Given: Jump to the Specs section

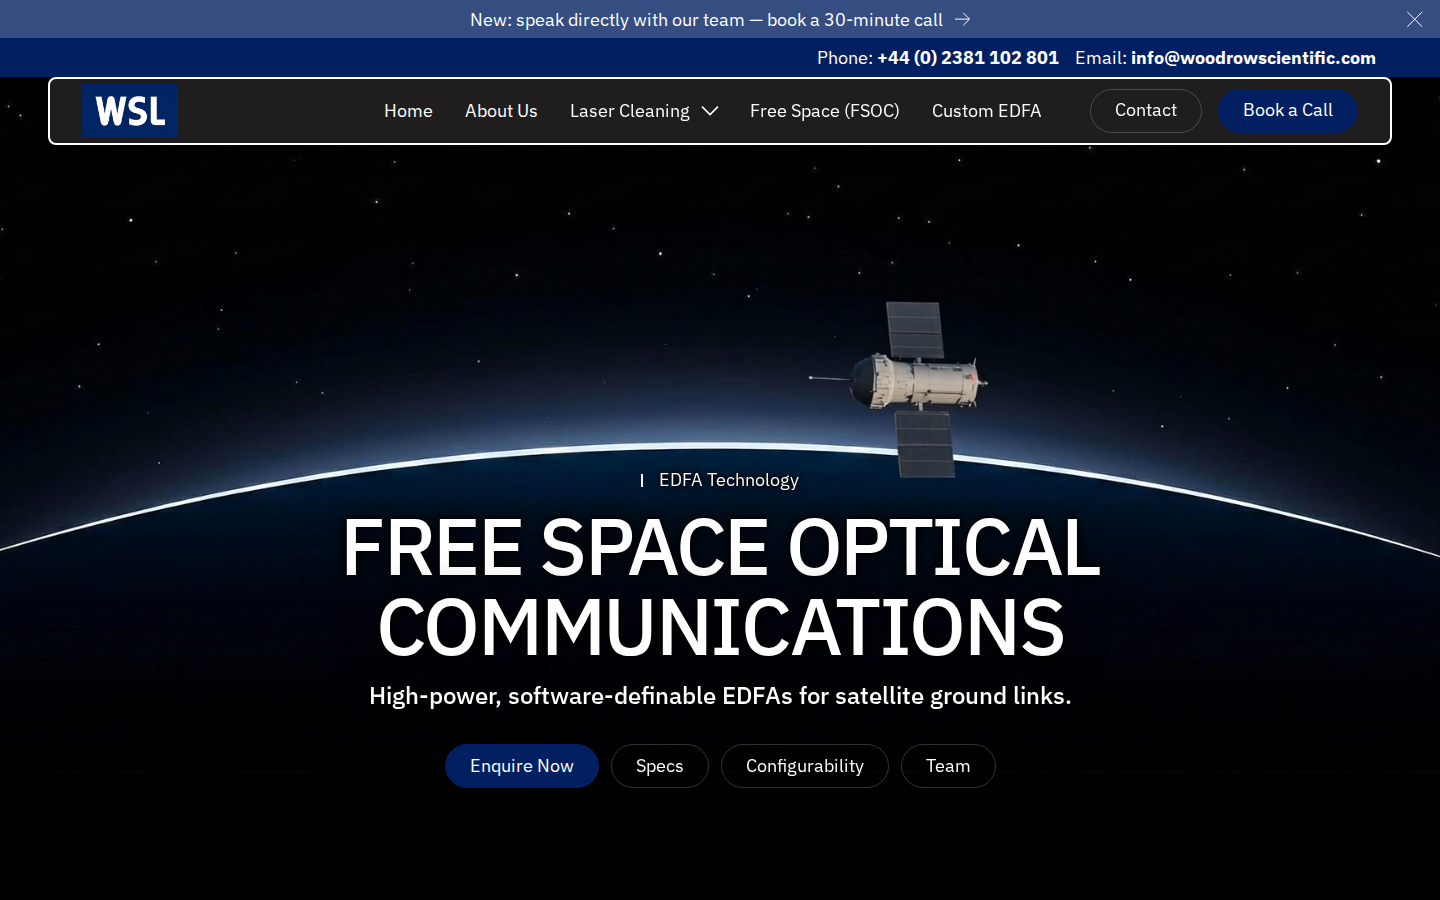Looking at the screenshot, I should [x=660, y=766].
